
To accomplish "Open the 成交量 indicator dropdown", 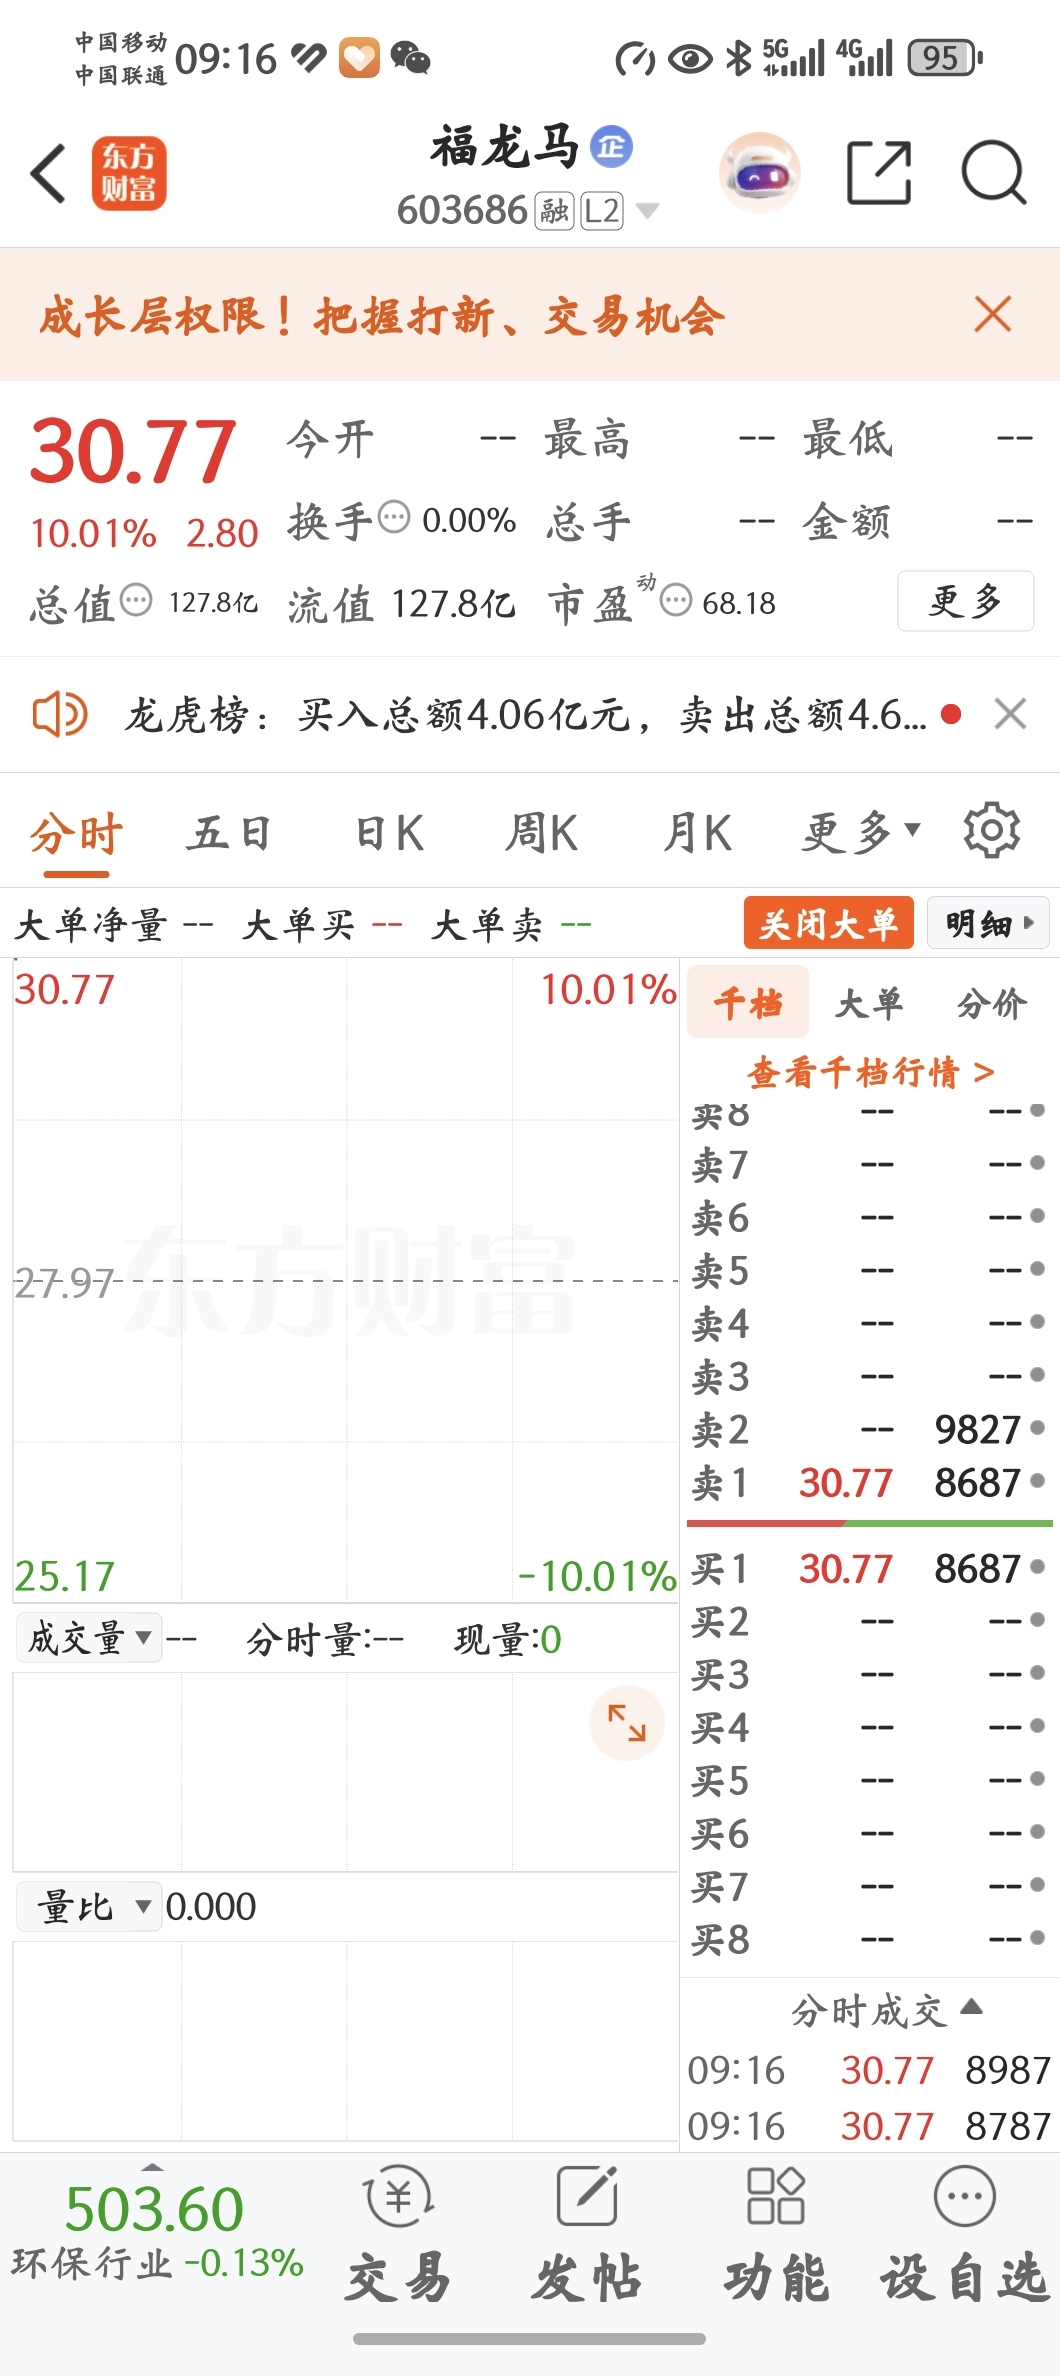I will [90, 1638].
